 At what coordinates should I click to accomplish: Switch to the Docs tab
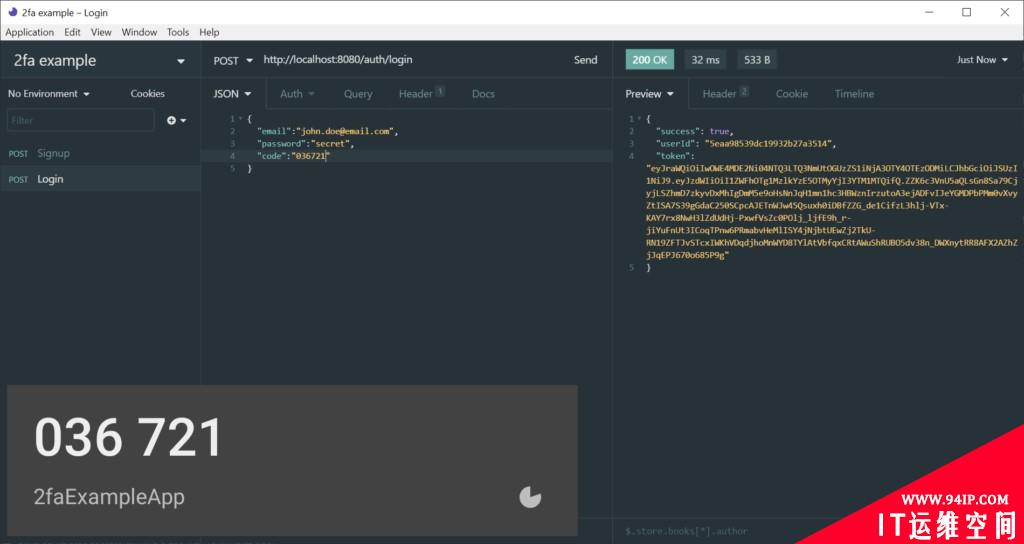[483, 94]
